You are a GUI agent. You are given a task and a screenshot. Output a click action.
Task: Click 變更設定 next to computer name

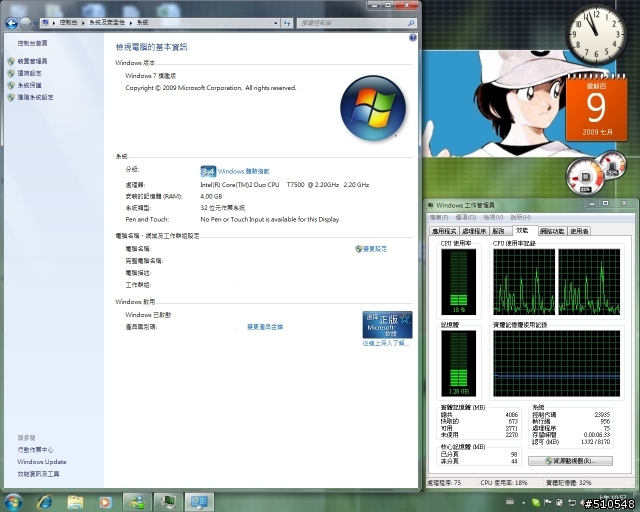coord(375,249)
